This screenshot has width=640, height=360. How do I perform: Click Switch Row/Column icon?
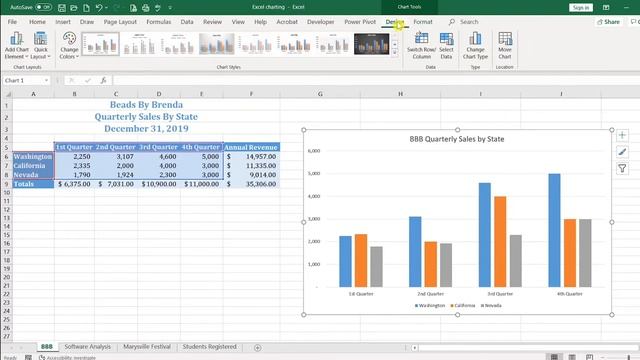click(x=422, y=45)
